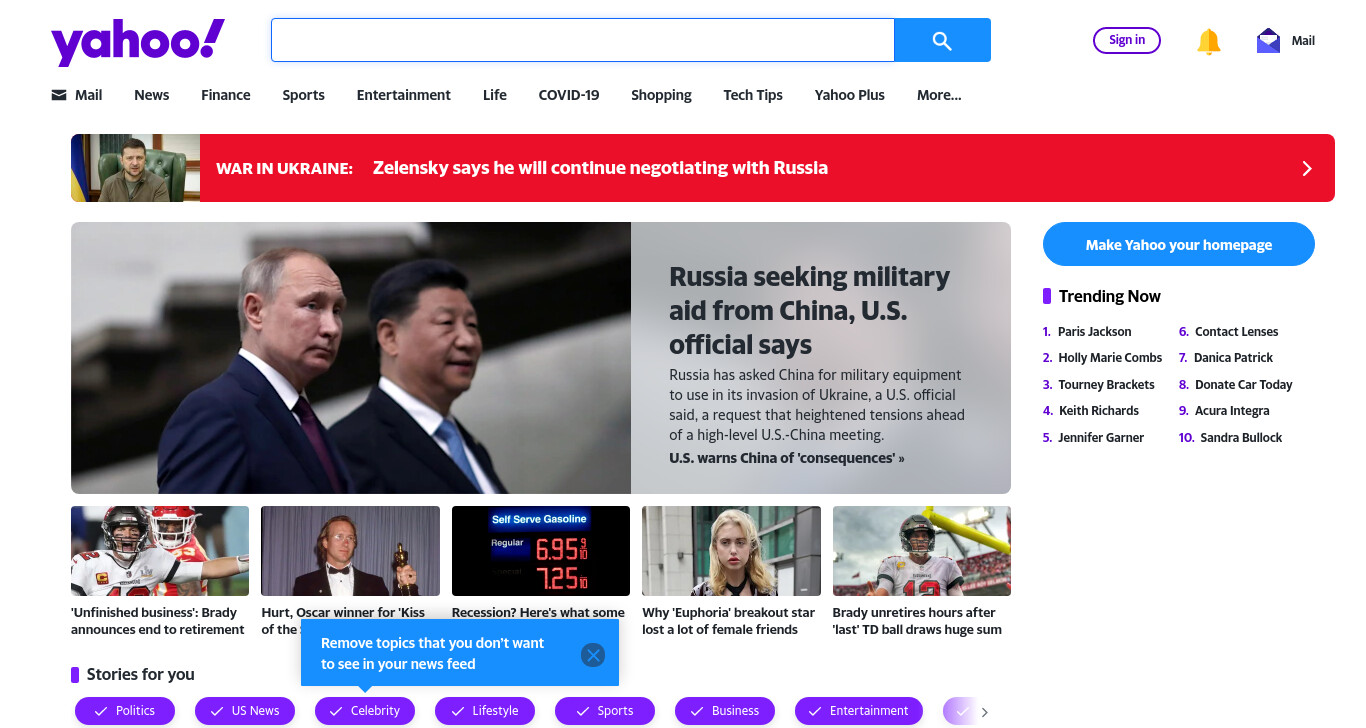Click trending topic Contact Lenses
The width and height of the screenshot is (1366, 728).
[x=1237, y=332]
